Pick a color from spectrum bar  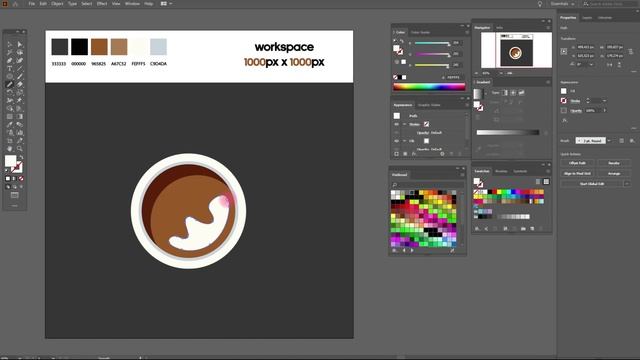pos(429,87)
